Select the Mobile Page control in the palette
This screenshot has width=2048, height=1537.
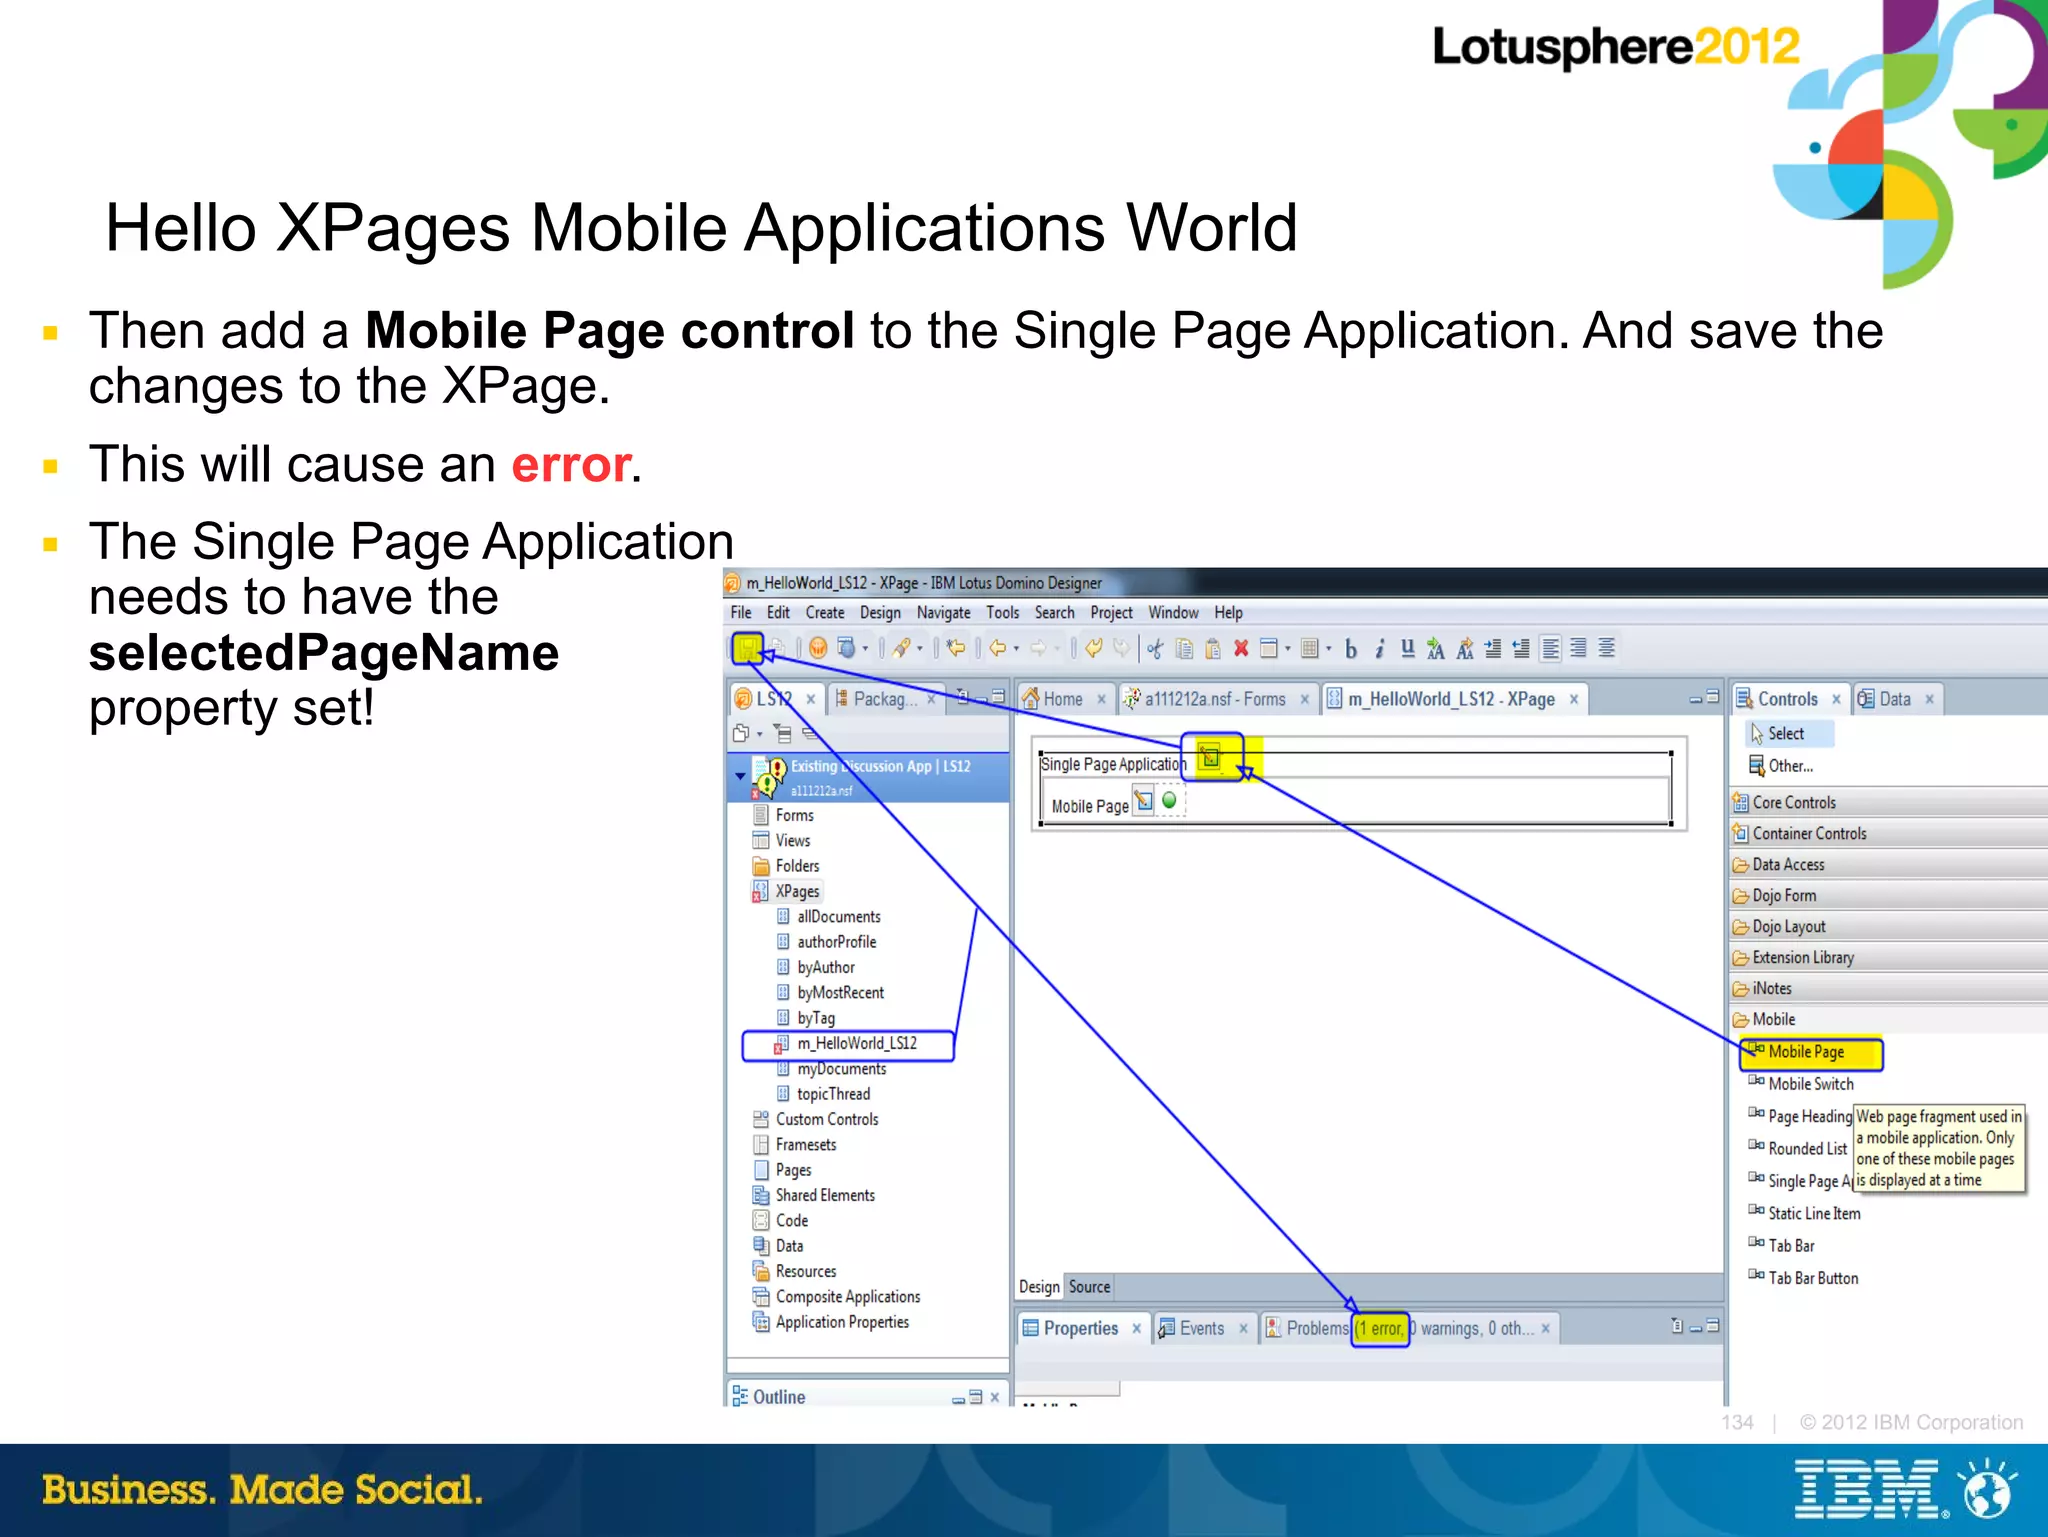[1805, 1052]
